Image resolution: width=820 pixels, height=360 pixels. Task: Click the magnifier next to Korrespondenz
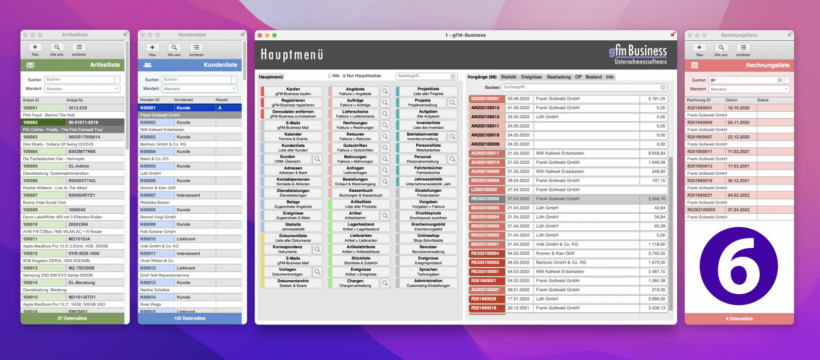coord(317,249)
